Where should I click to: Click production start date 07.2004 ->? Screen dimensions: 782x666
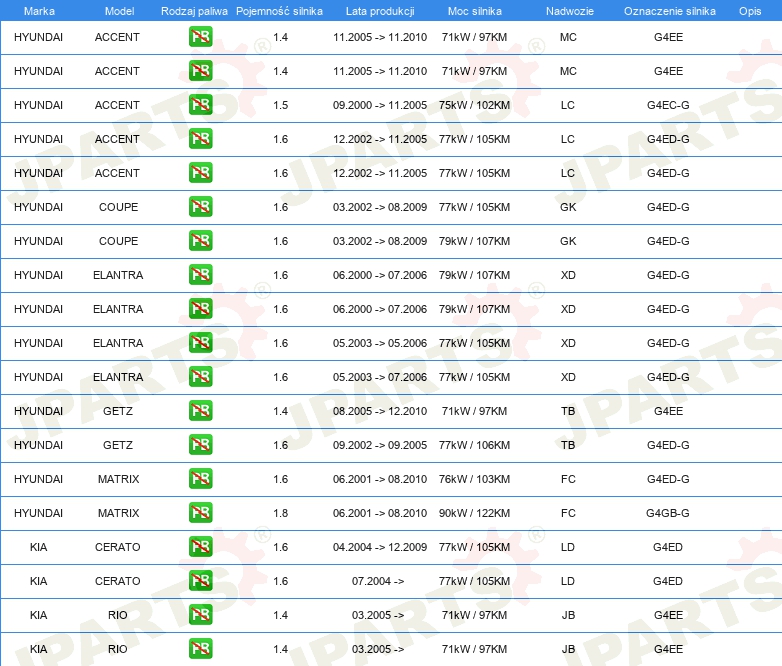click(378, 581)
